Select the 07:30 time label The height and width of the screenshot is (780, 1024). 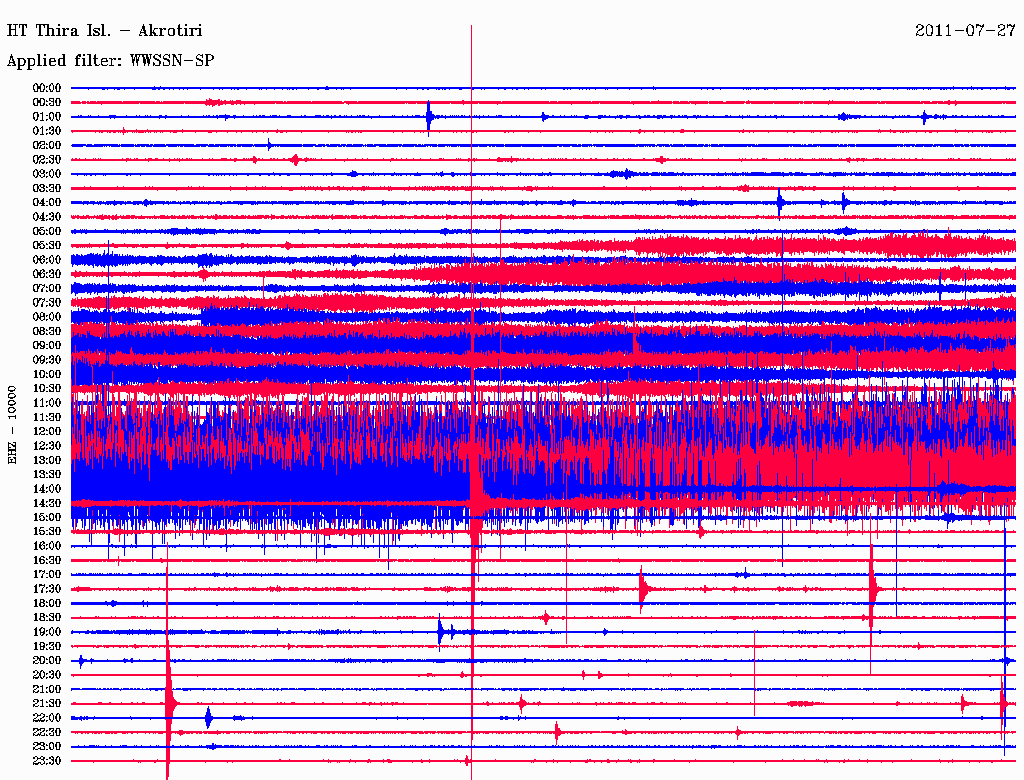tap(47, 303)
